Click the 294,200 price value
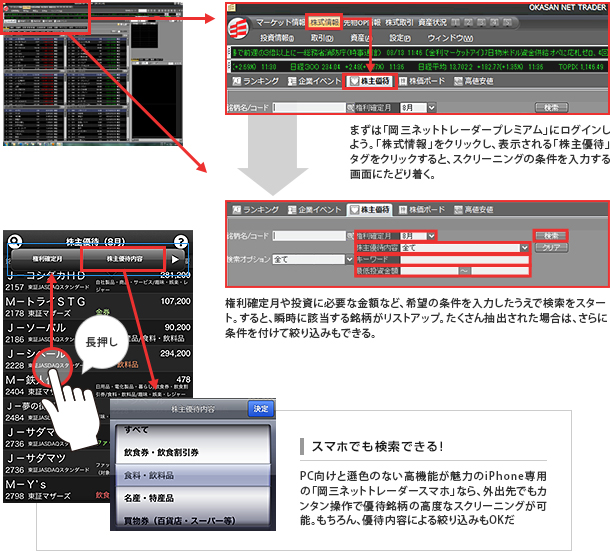Screen dimensions: 610x551 click(175, 353)
